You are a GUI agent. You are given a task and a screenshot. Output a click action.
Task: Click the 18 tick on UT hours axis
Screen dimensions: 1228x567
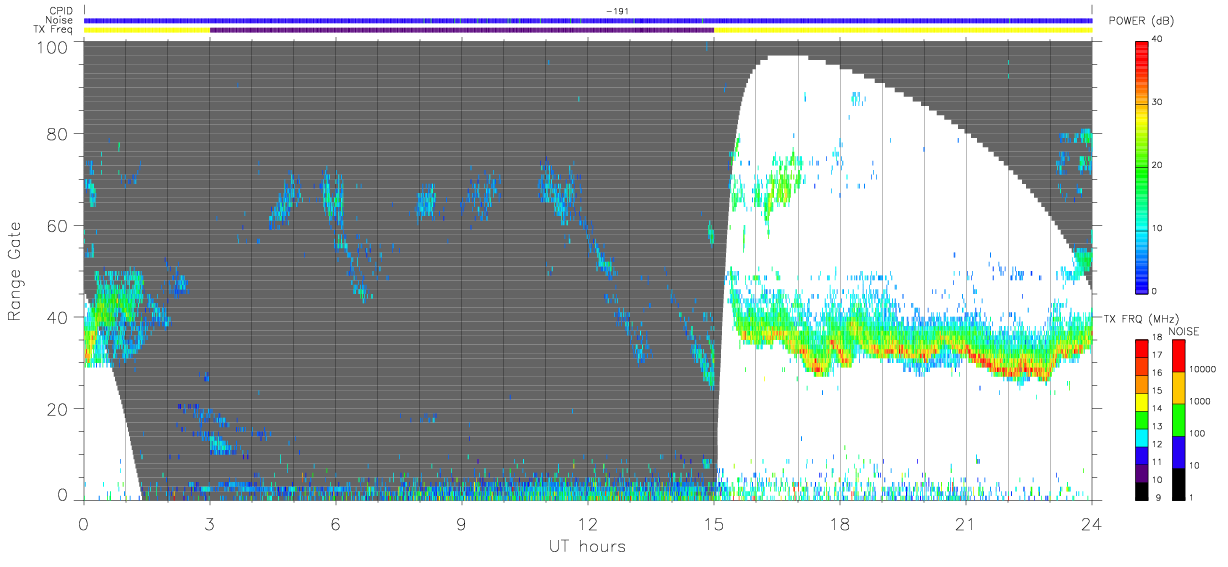pyautogui.click(x=840, y=523)
